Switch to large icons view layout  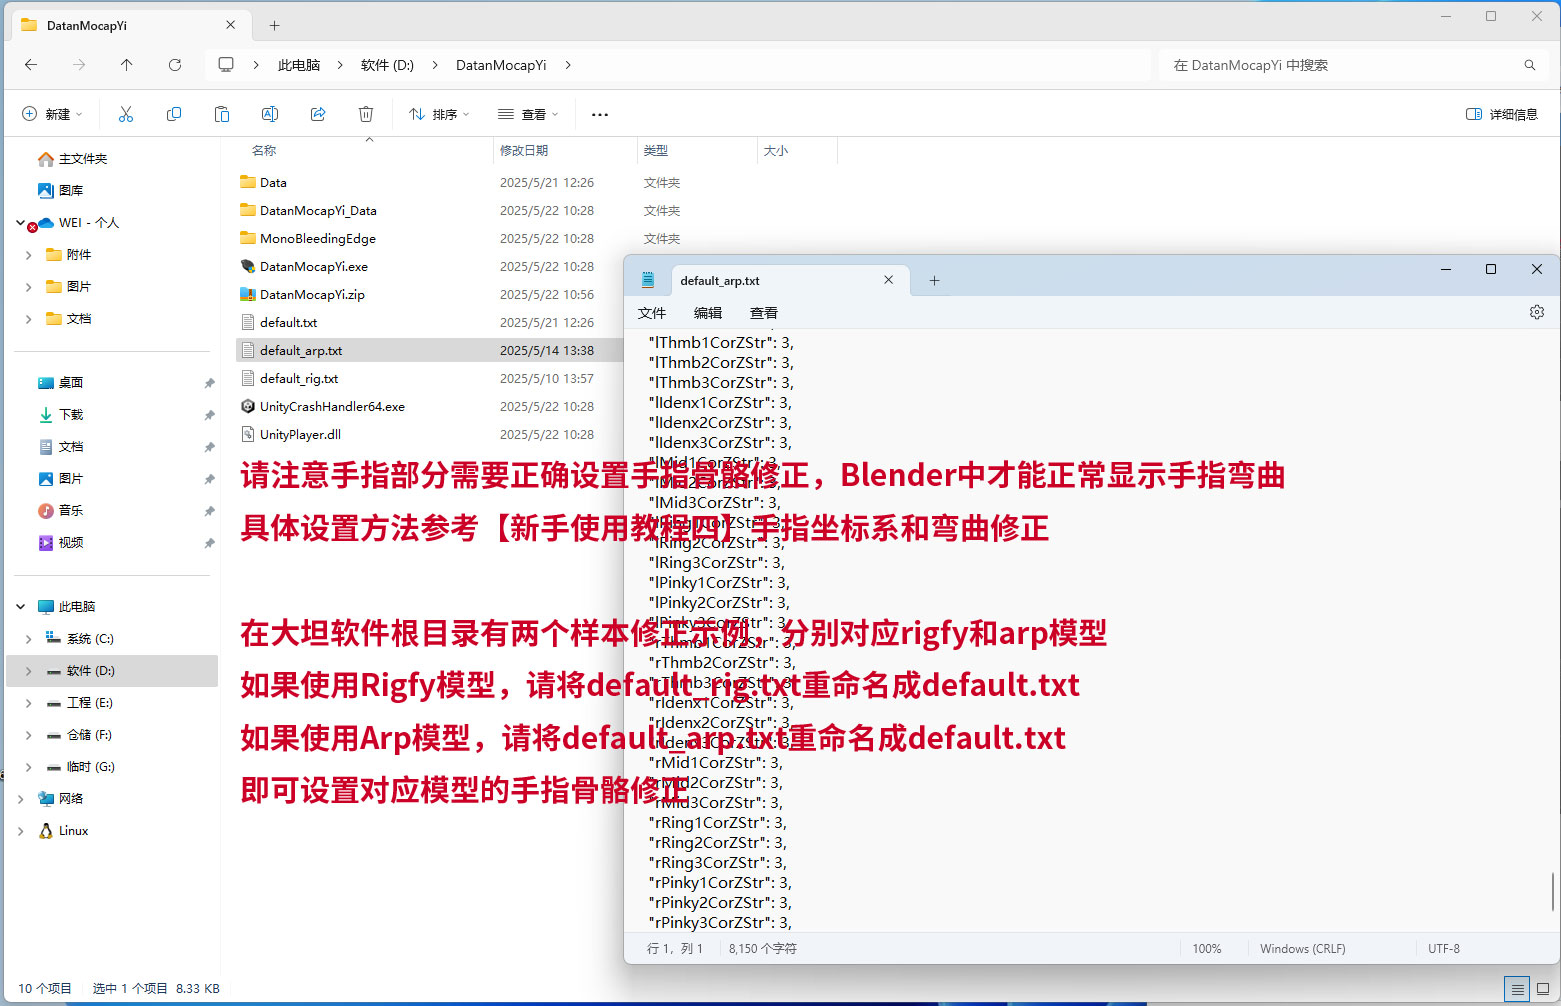tap(1543, 989)
